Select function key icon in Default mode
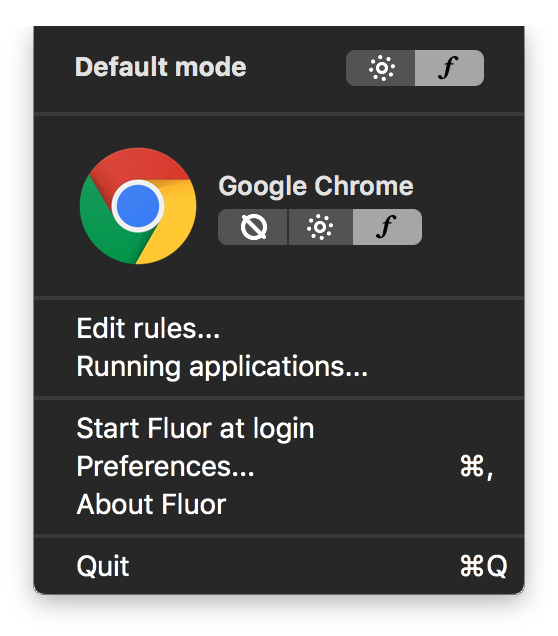Screen dimensions: 558x636 (449, 67)
